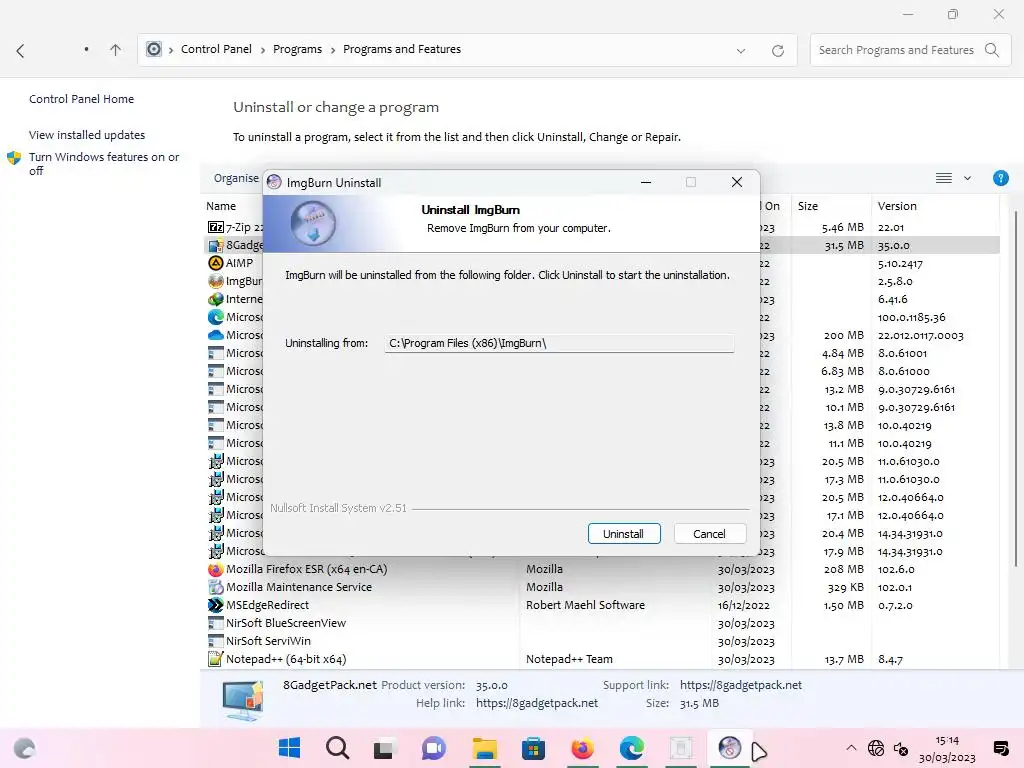
Task: Select NirSoft ServiWin entry
Action: (x=268, y=641)
